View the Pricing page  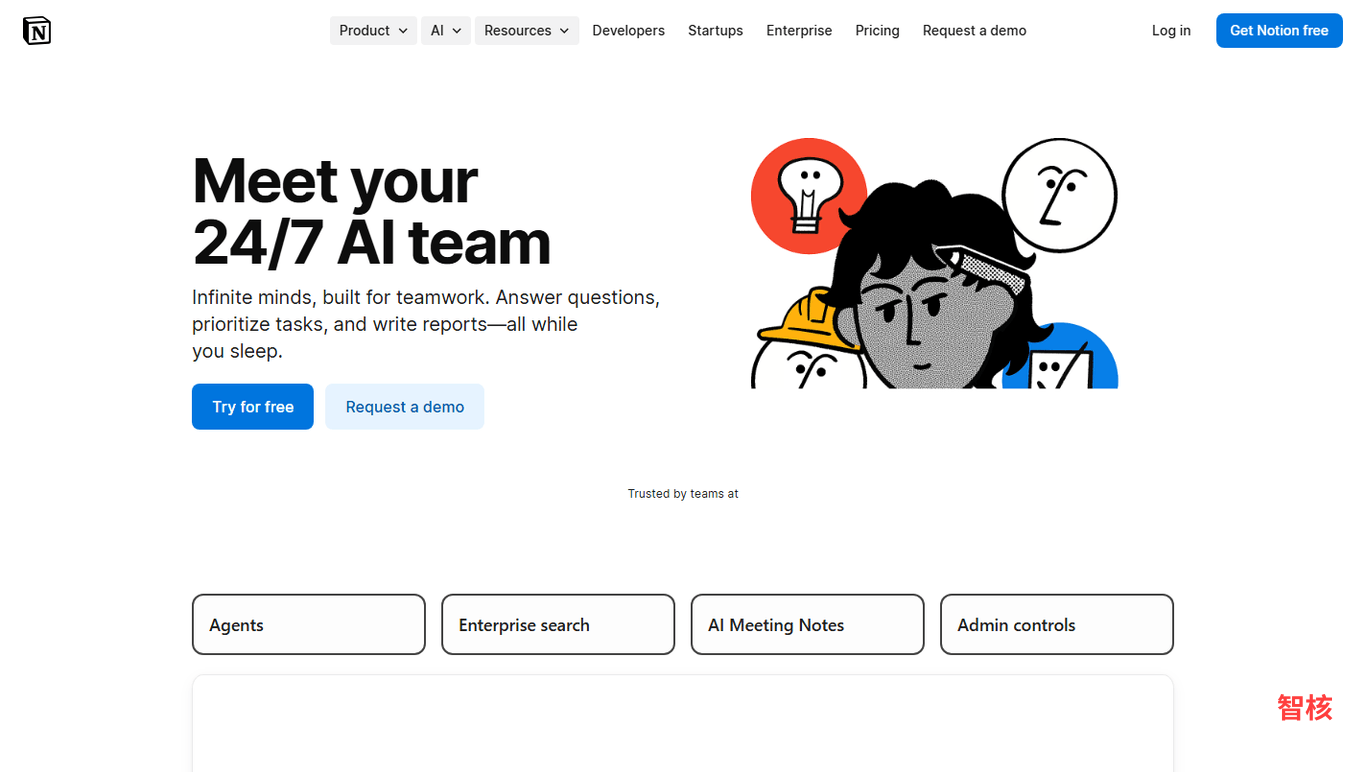(877, 31)
